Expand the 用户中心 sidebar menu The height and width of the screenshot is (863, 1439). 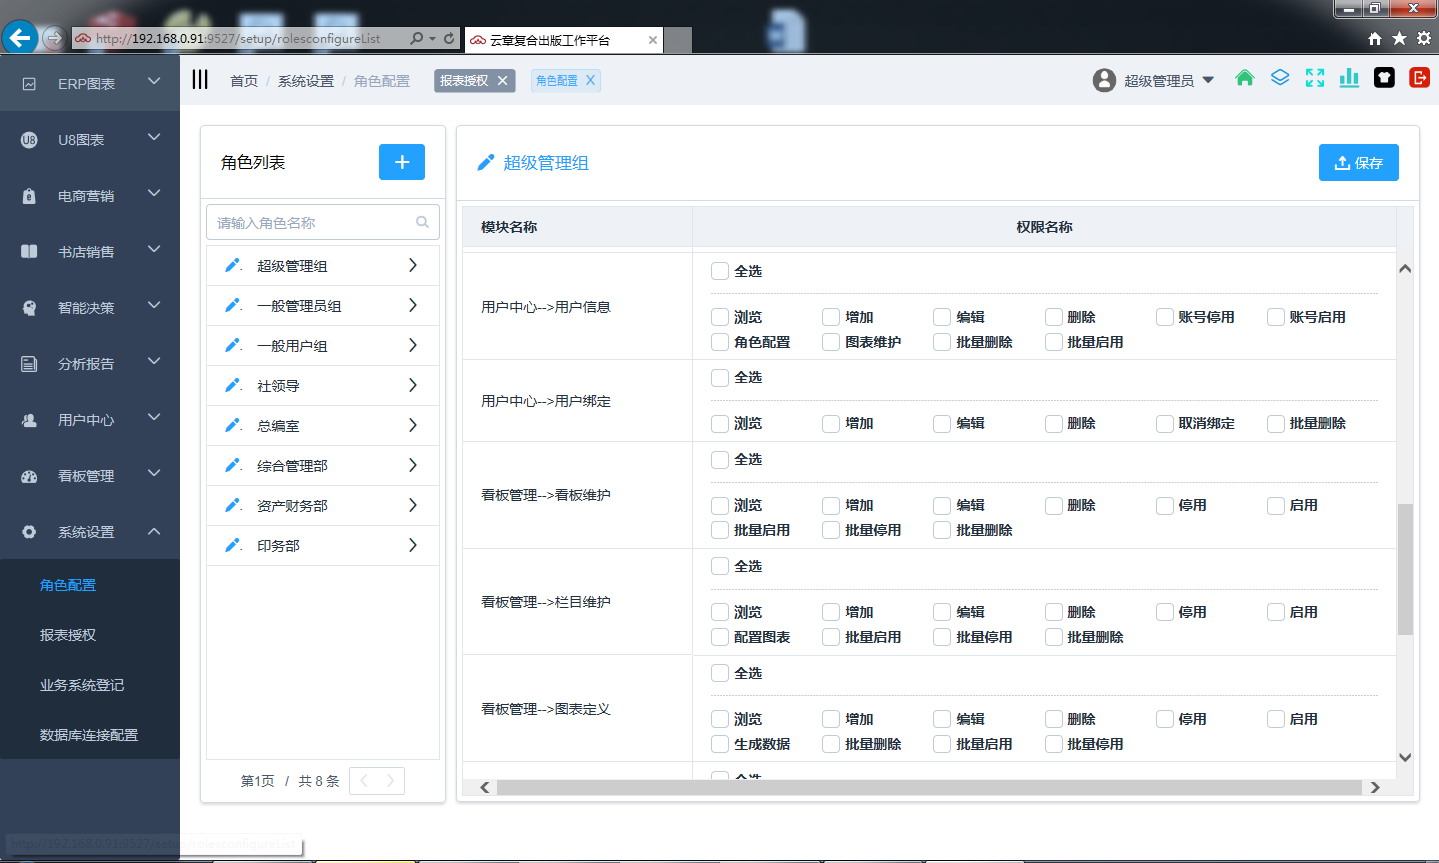point(154,417)
